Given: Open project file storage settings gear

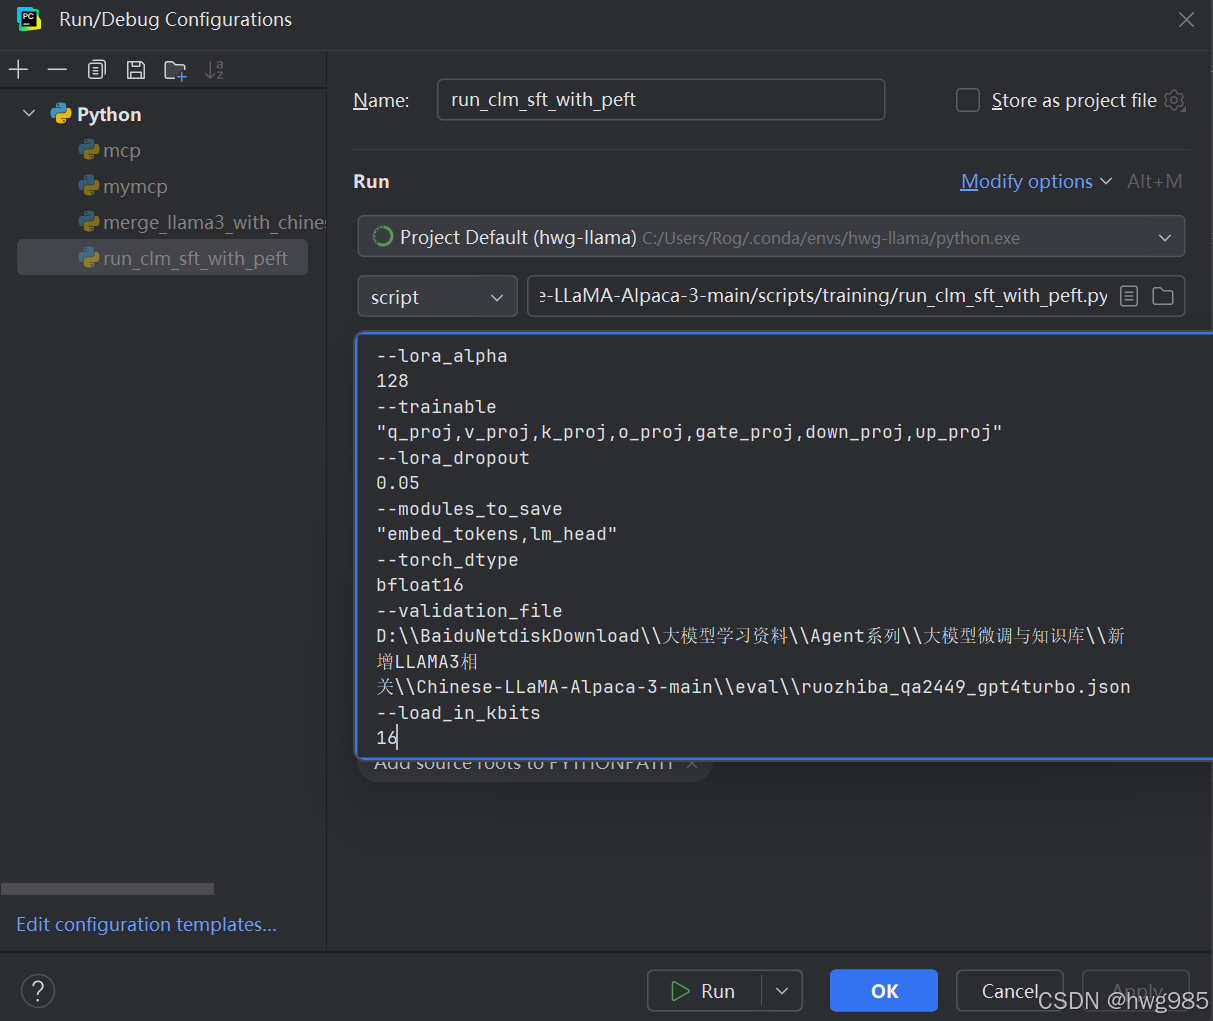Looking at the screenshot, I should 1175,100.
